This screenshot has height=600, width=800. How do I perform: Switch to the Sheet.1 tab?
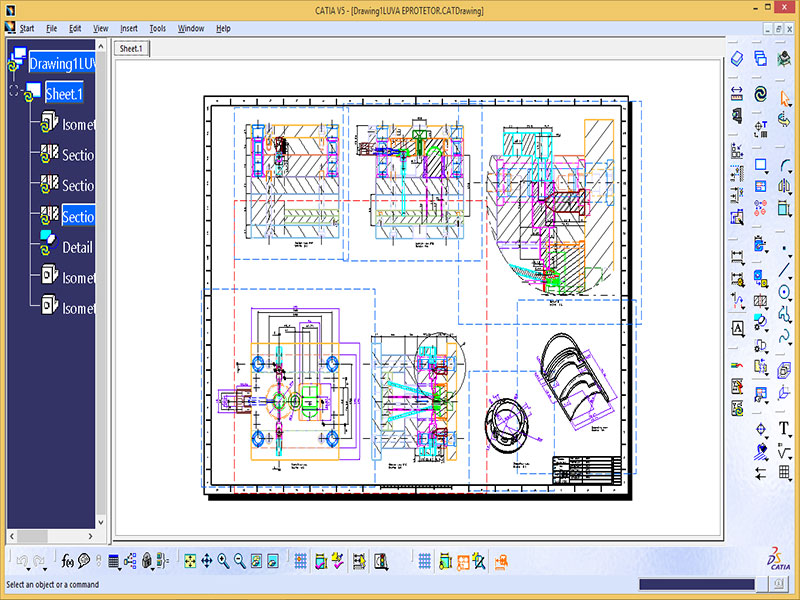pos(130,48)
